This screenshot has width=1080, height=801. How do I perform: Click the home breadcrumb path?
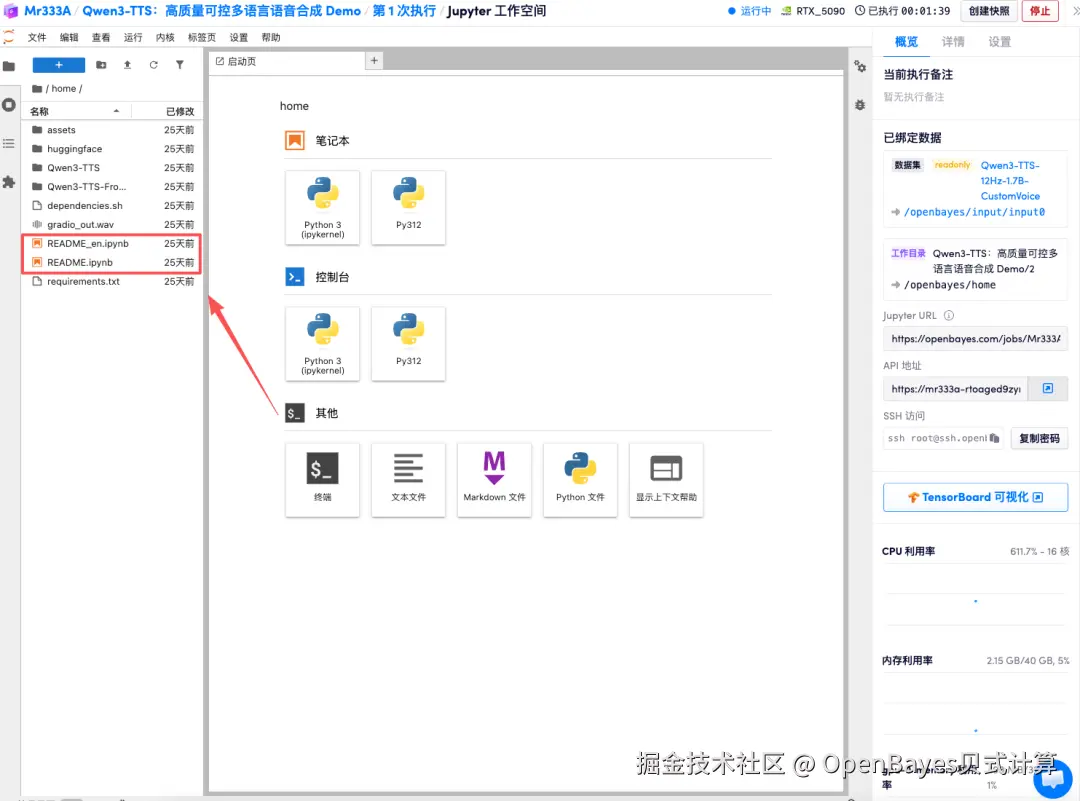pyautogui.click(x=63, y=88)
